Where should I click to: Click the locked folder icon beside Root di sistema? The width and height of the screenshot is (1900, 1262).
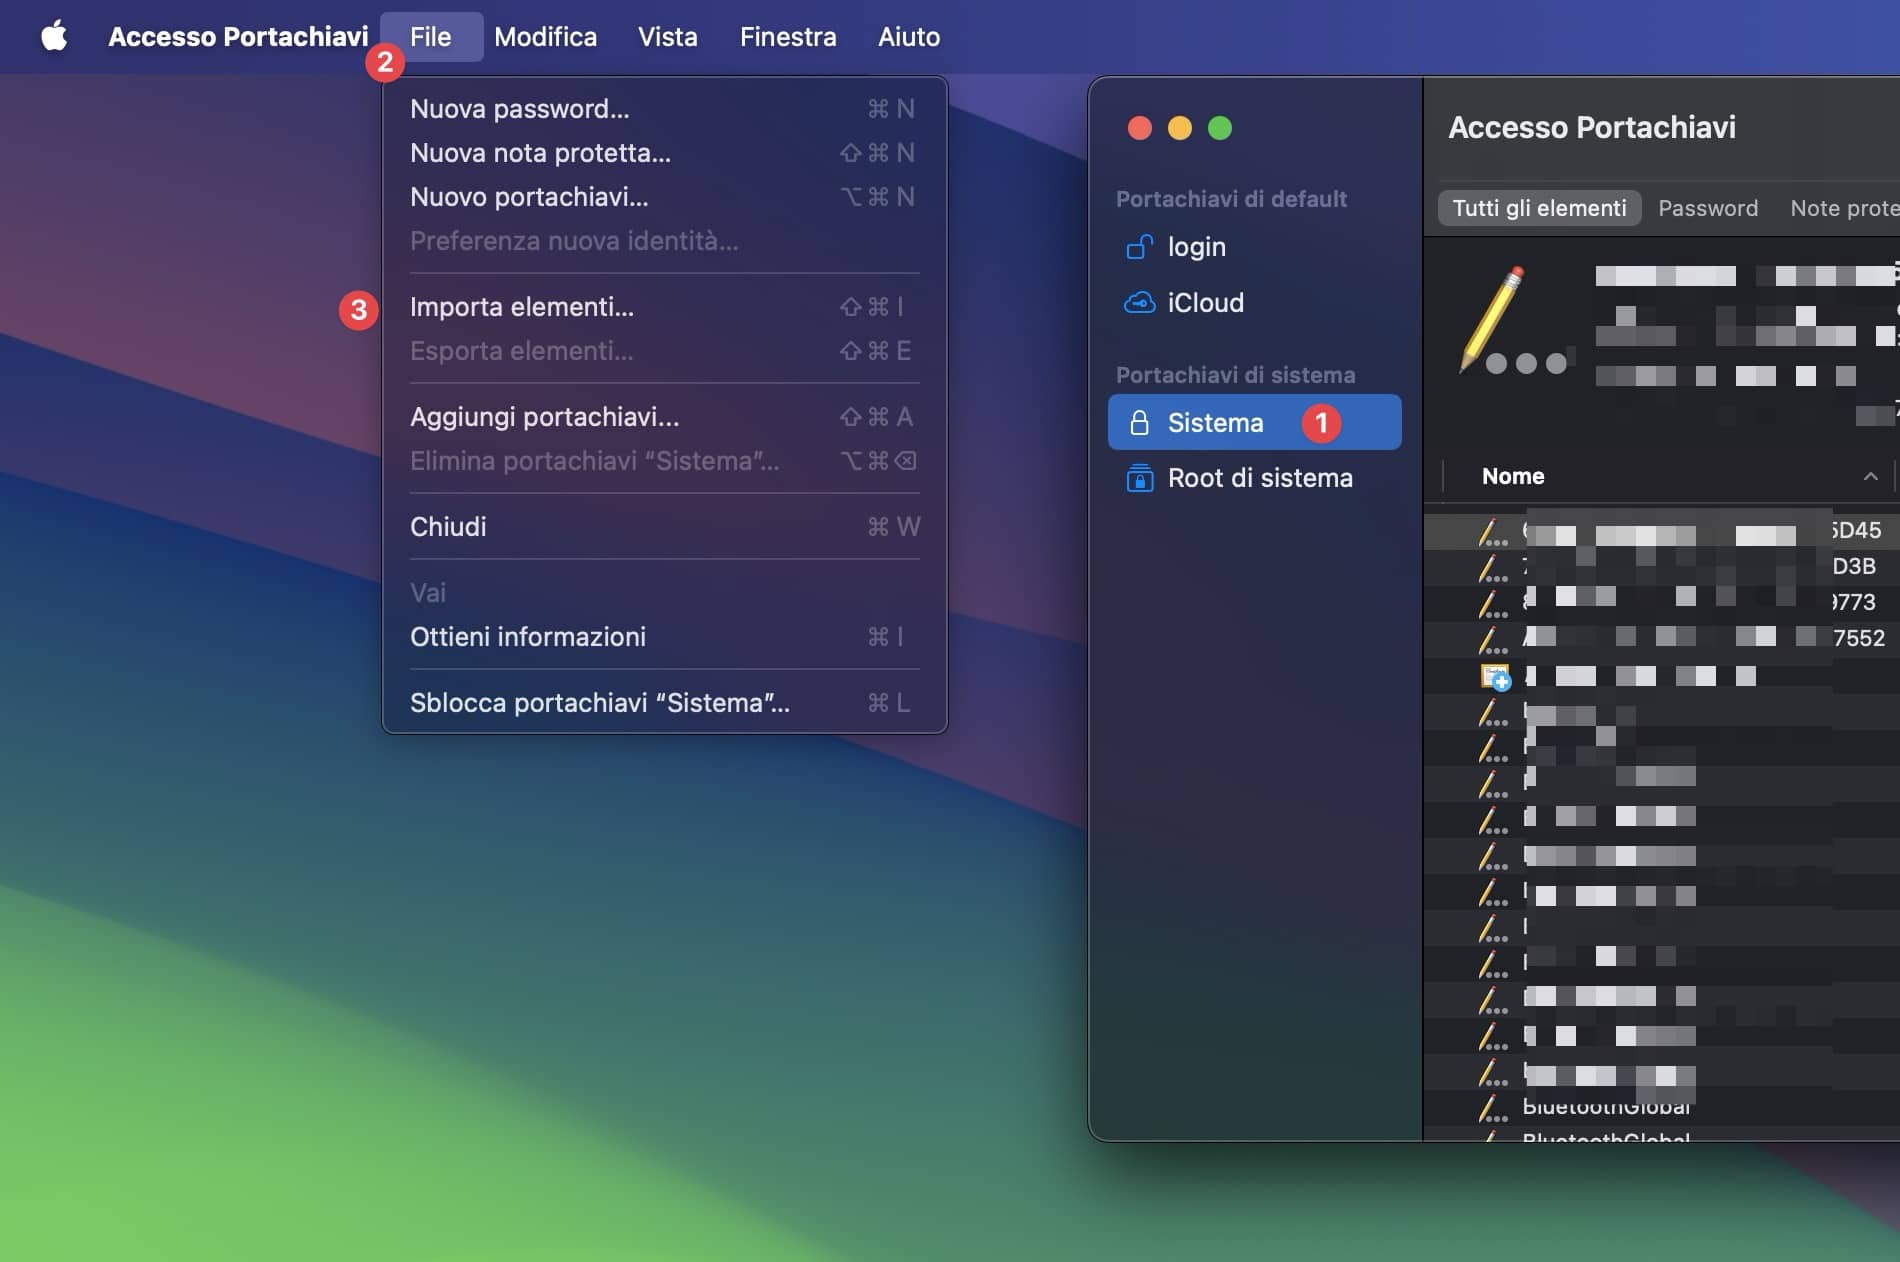tap(1139, 479)
